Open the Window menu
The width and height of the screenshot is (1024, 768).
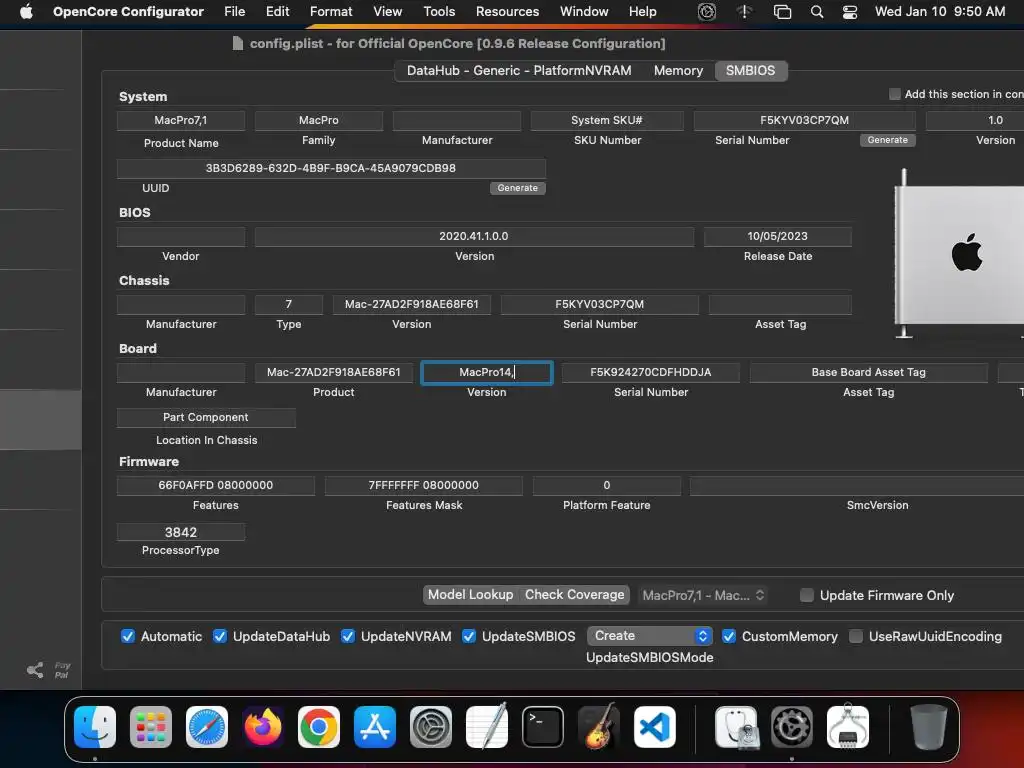[x=584, y=12]
